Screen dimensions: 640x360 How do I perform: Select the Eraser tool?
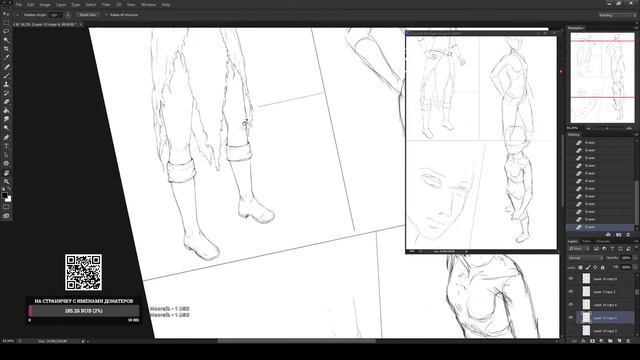point(6,102)
